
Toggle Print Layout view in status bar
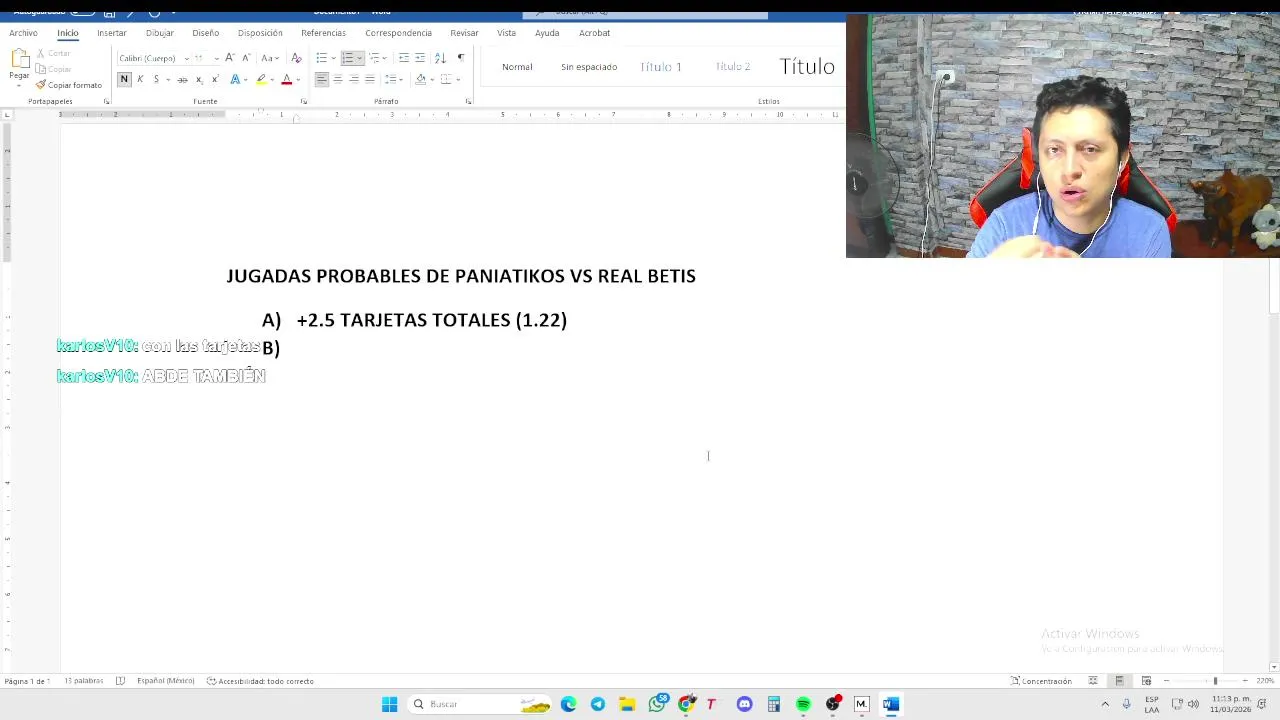(1119, 681)
